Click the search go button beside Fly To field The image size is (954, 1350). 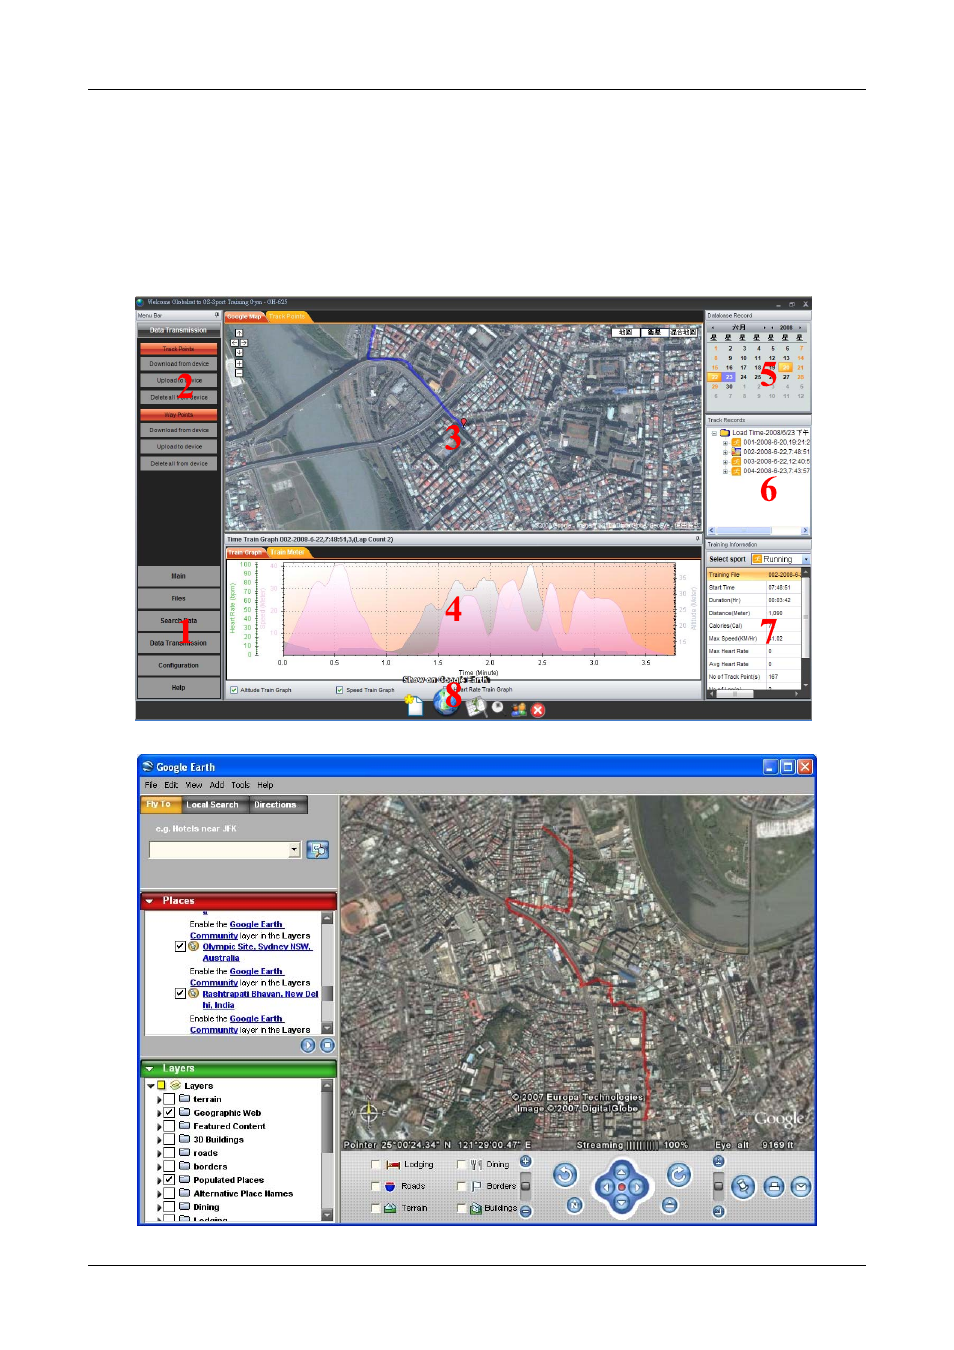[x=318, y=849]
